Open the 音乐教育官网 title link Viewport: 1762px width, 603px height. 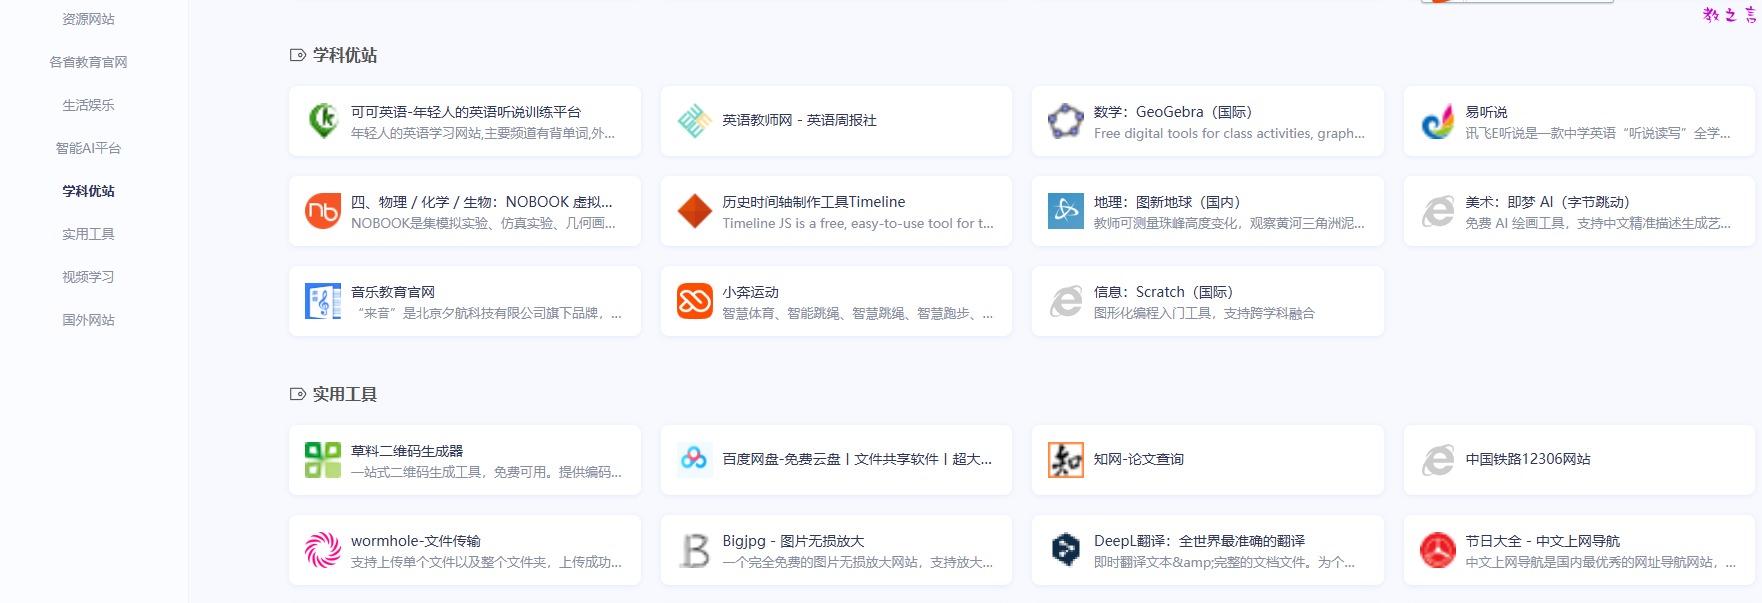point(393,292)
